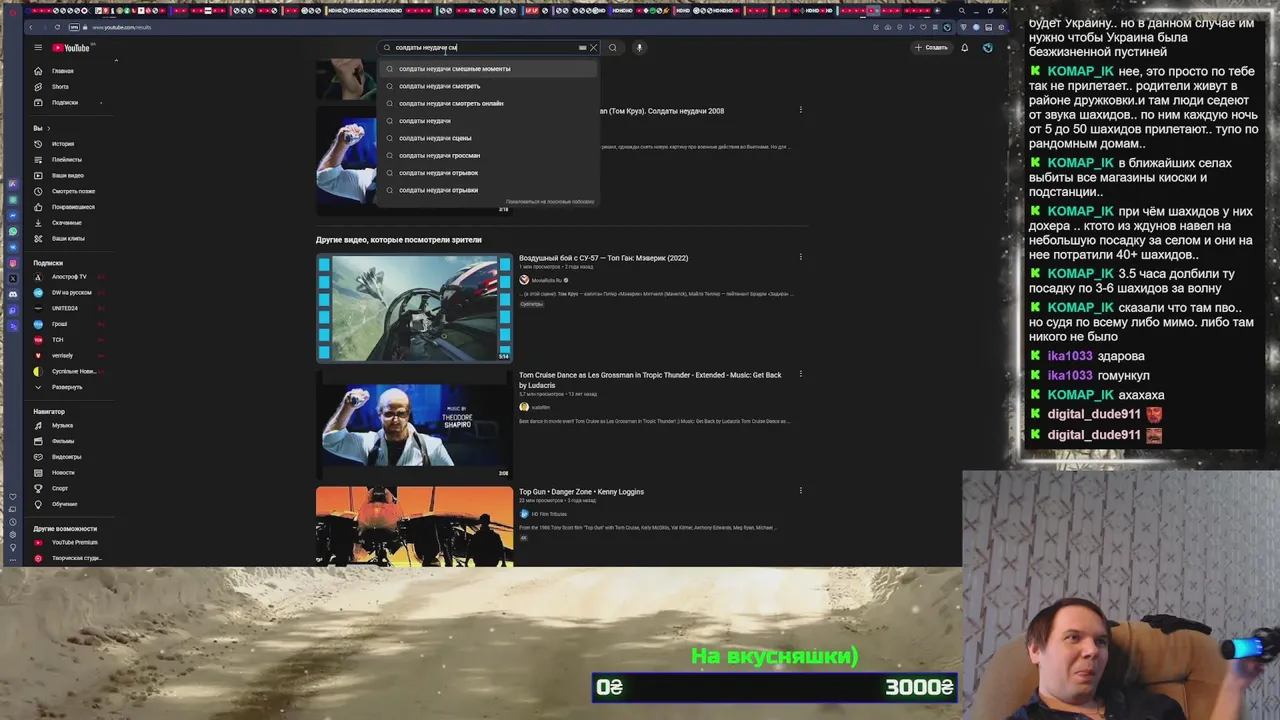This screenshot has height=720, width=1280.
Task: Open WhatsApp icon in browser sidebar
Action: click(x=13, y=231)
